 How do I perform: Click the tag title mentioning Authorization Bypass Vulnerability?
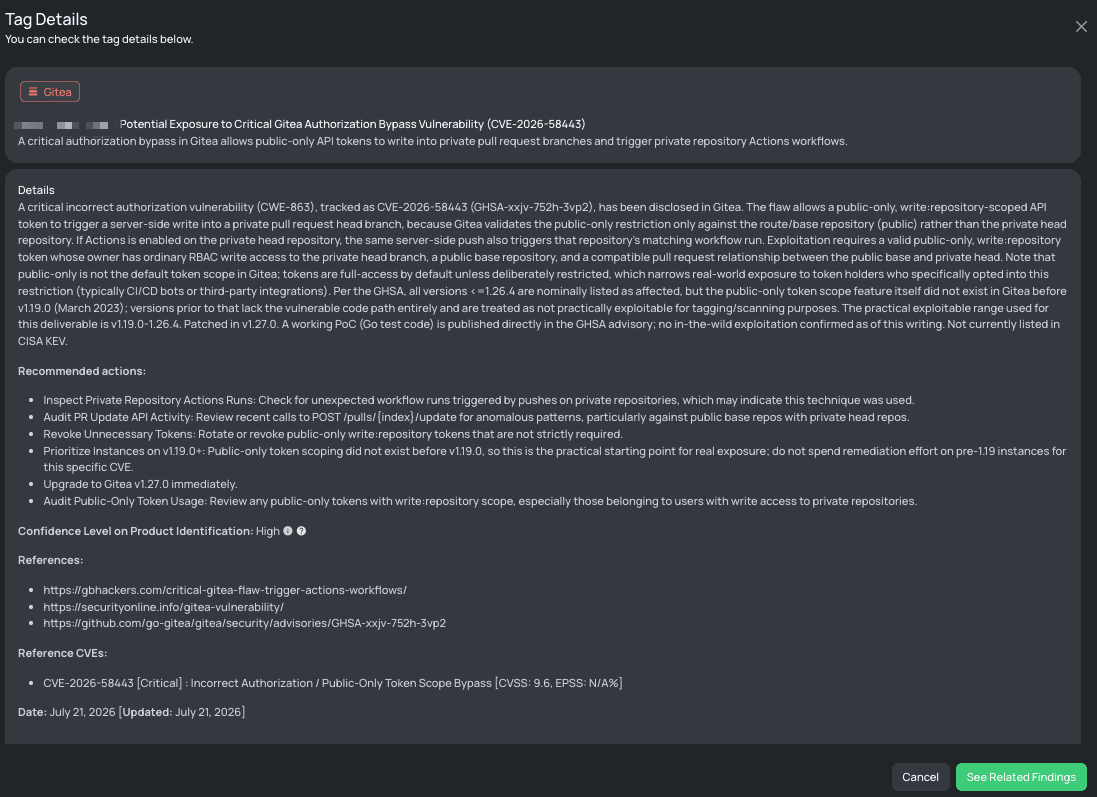(352, 124)
